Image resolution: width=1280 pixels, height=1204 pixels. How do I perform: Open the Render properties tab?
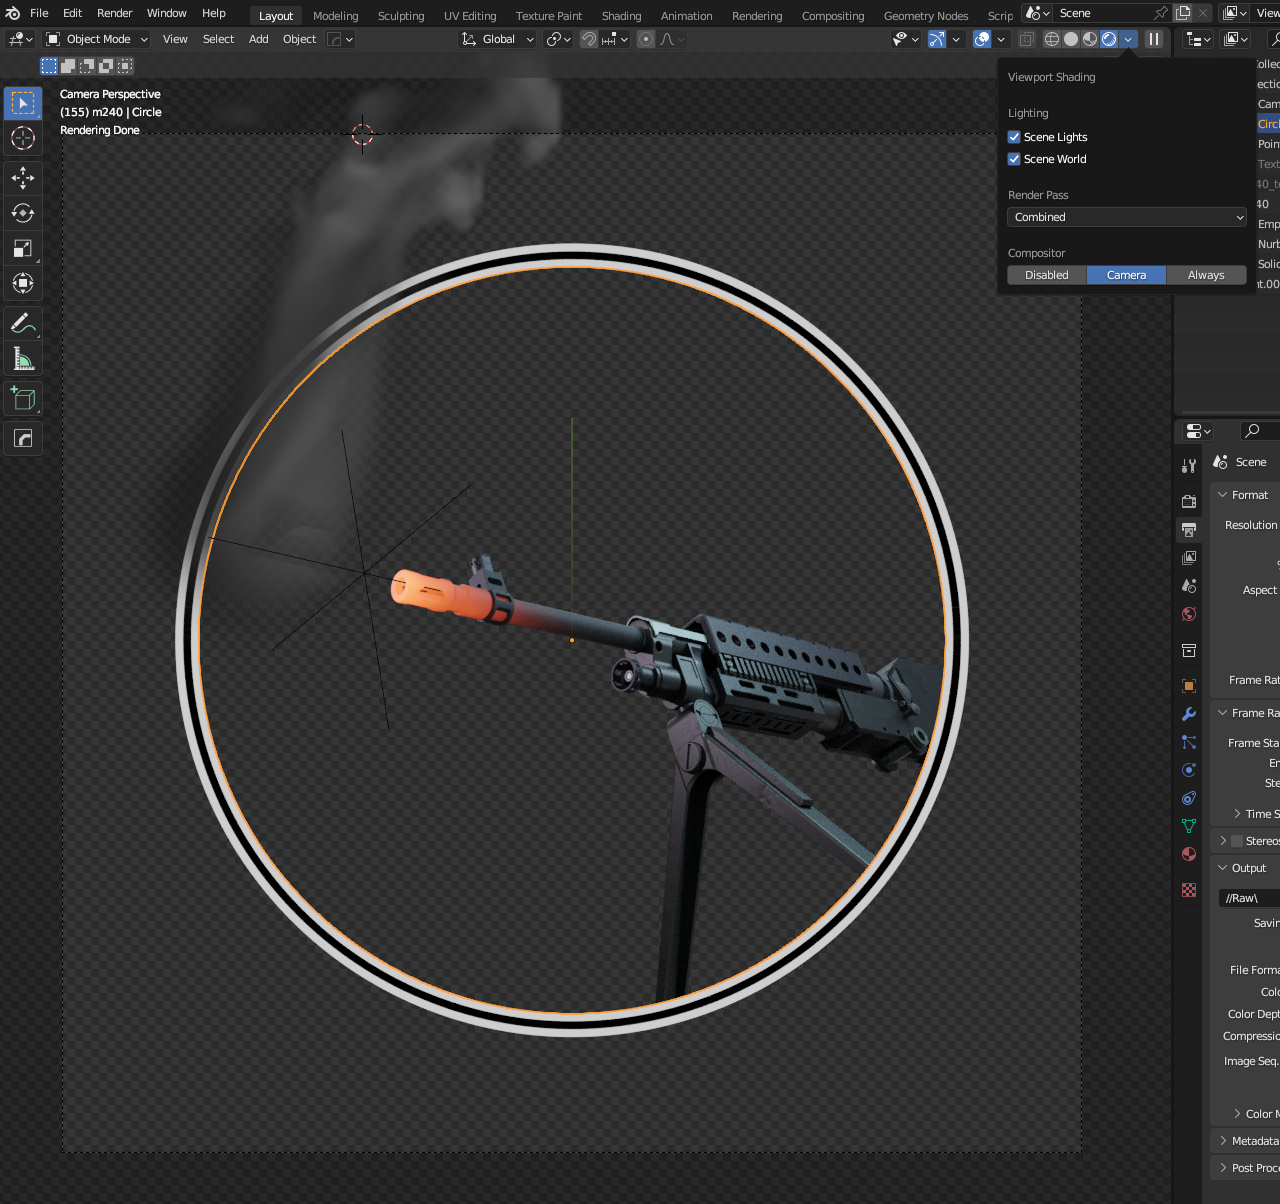pos(1189,501)
